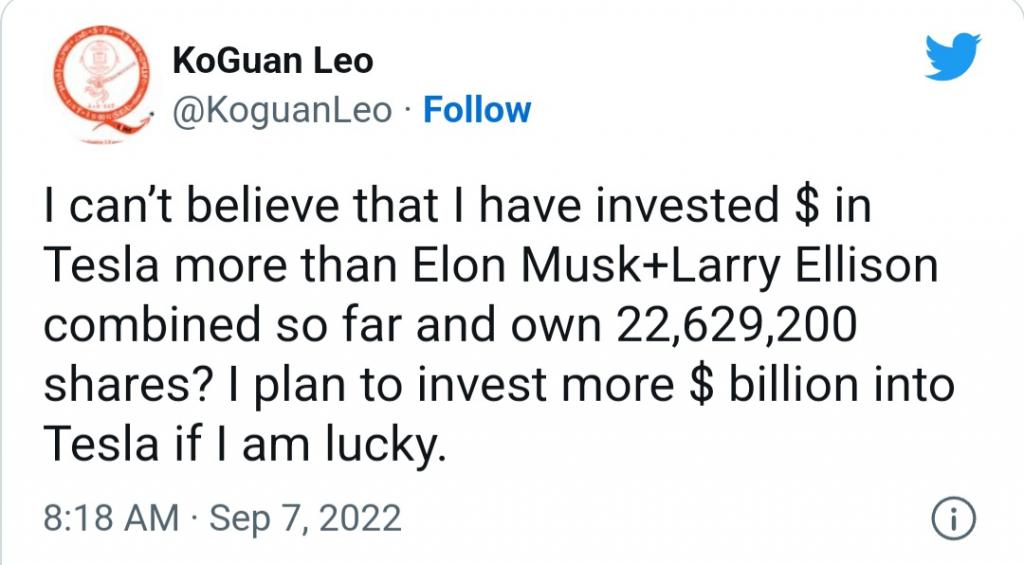Image resolution: width=1024 pixels, height=565 pixels.
Task: Open the 8:18 AM timestamp
Action: point(111,518)
